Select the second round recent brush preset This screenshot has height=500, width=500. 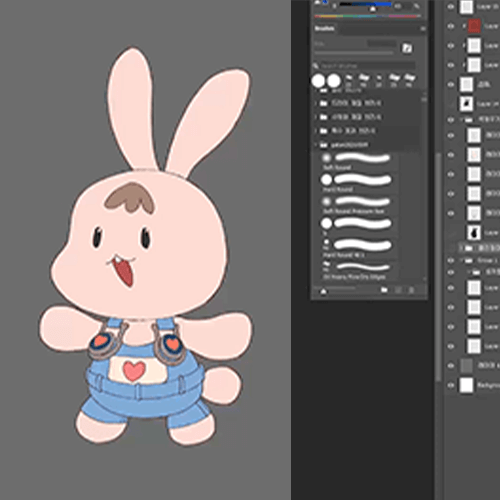333,81
